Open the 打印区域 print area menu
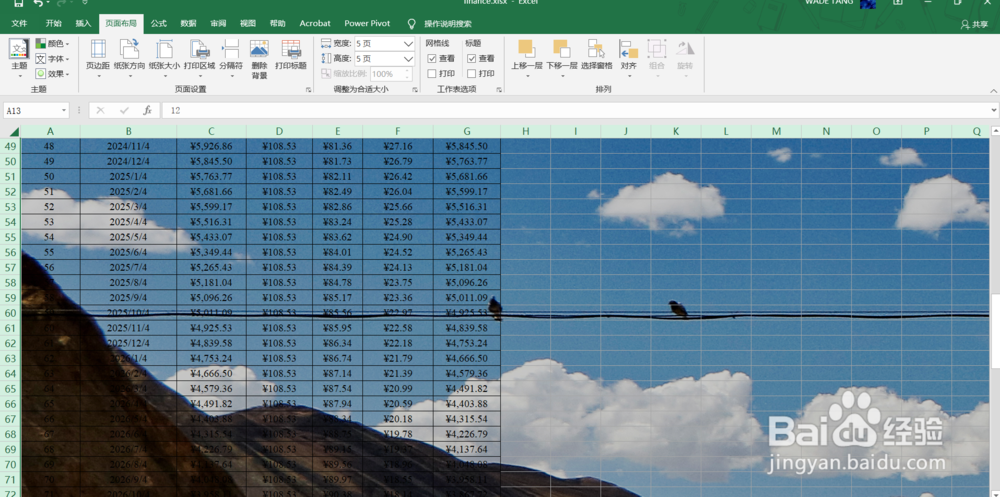The image size is (1000, 497). [x=200, y=57]
